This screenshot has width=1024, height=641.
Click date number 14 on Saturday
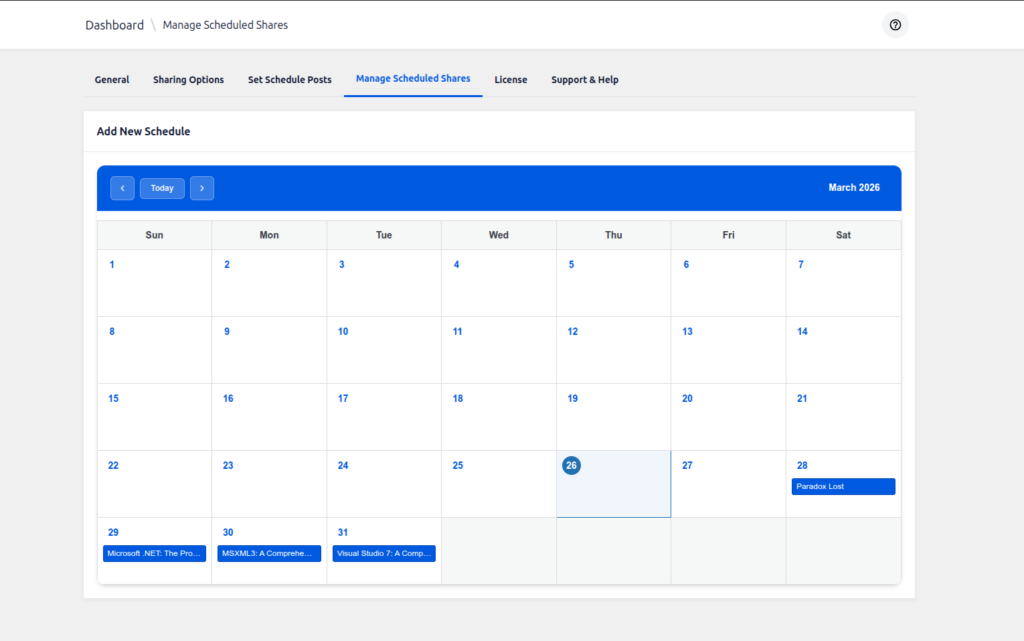pos(802,332)
